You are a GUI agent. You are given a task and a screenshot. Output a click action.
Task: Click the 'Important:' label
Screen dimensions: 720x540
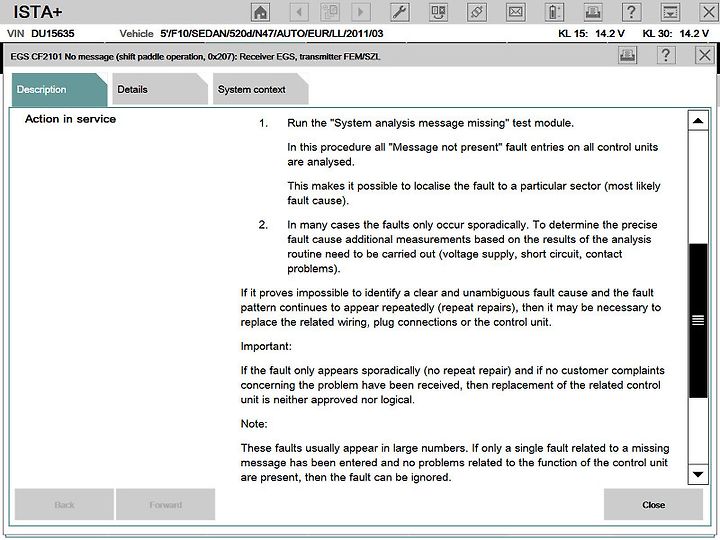click(x=266, y=346)
